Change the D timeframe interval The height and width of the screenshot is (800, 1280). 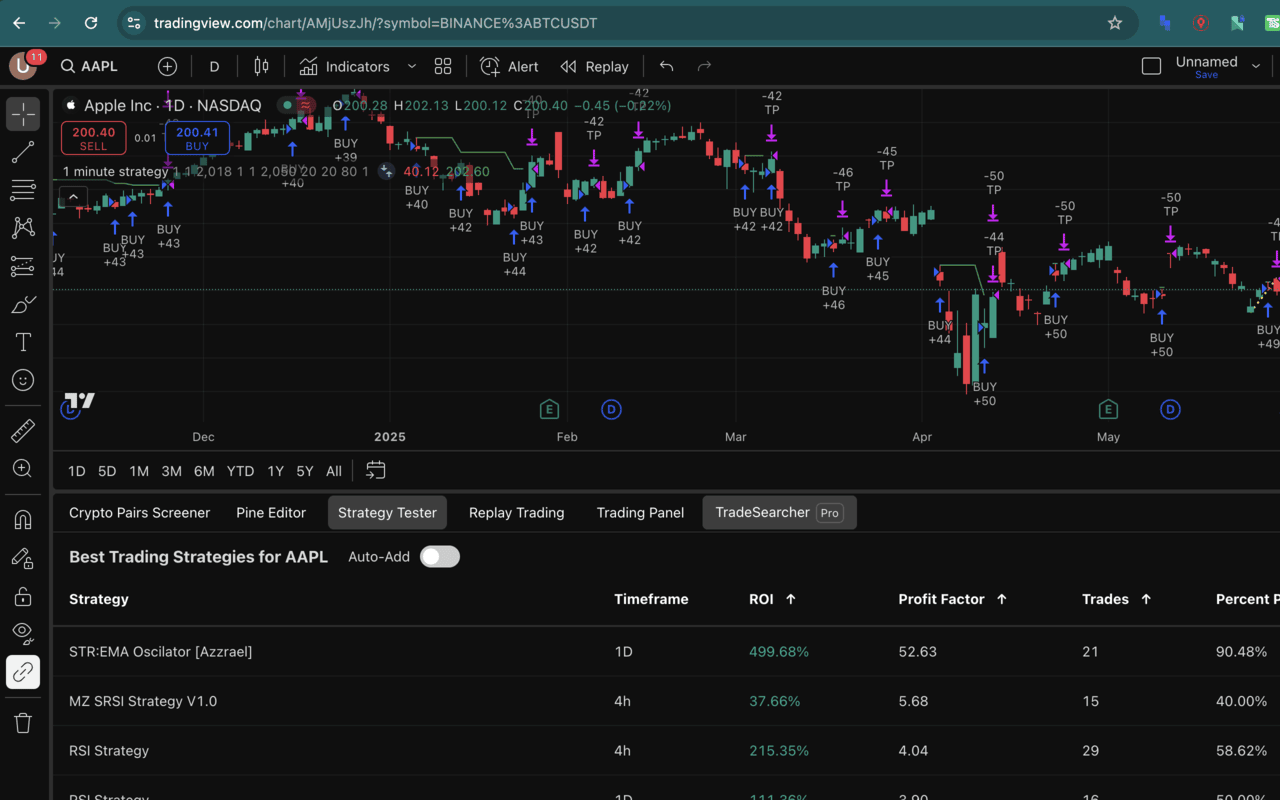tap(214, 66)
